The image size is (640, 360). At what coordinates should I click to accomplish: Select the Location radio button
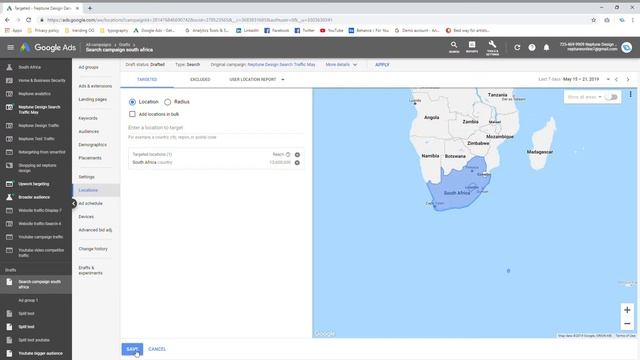coord(132,102)
